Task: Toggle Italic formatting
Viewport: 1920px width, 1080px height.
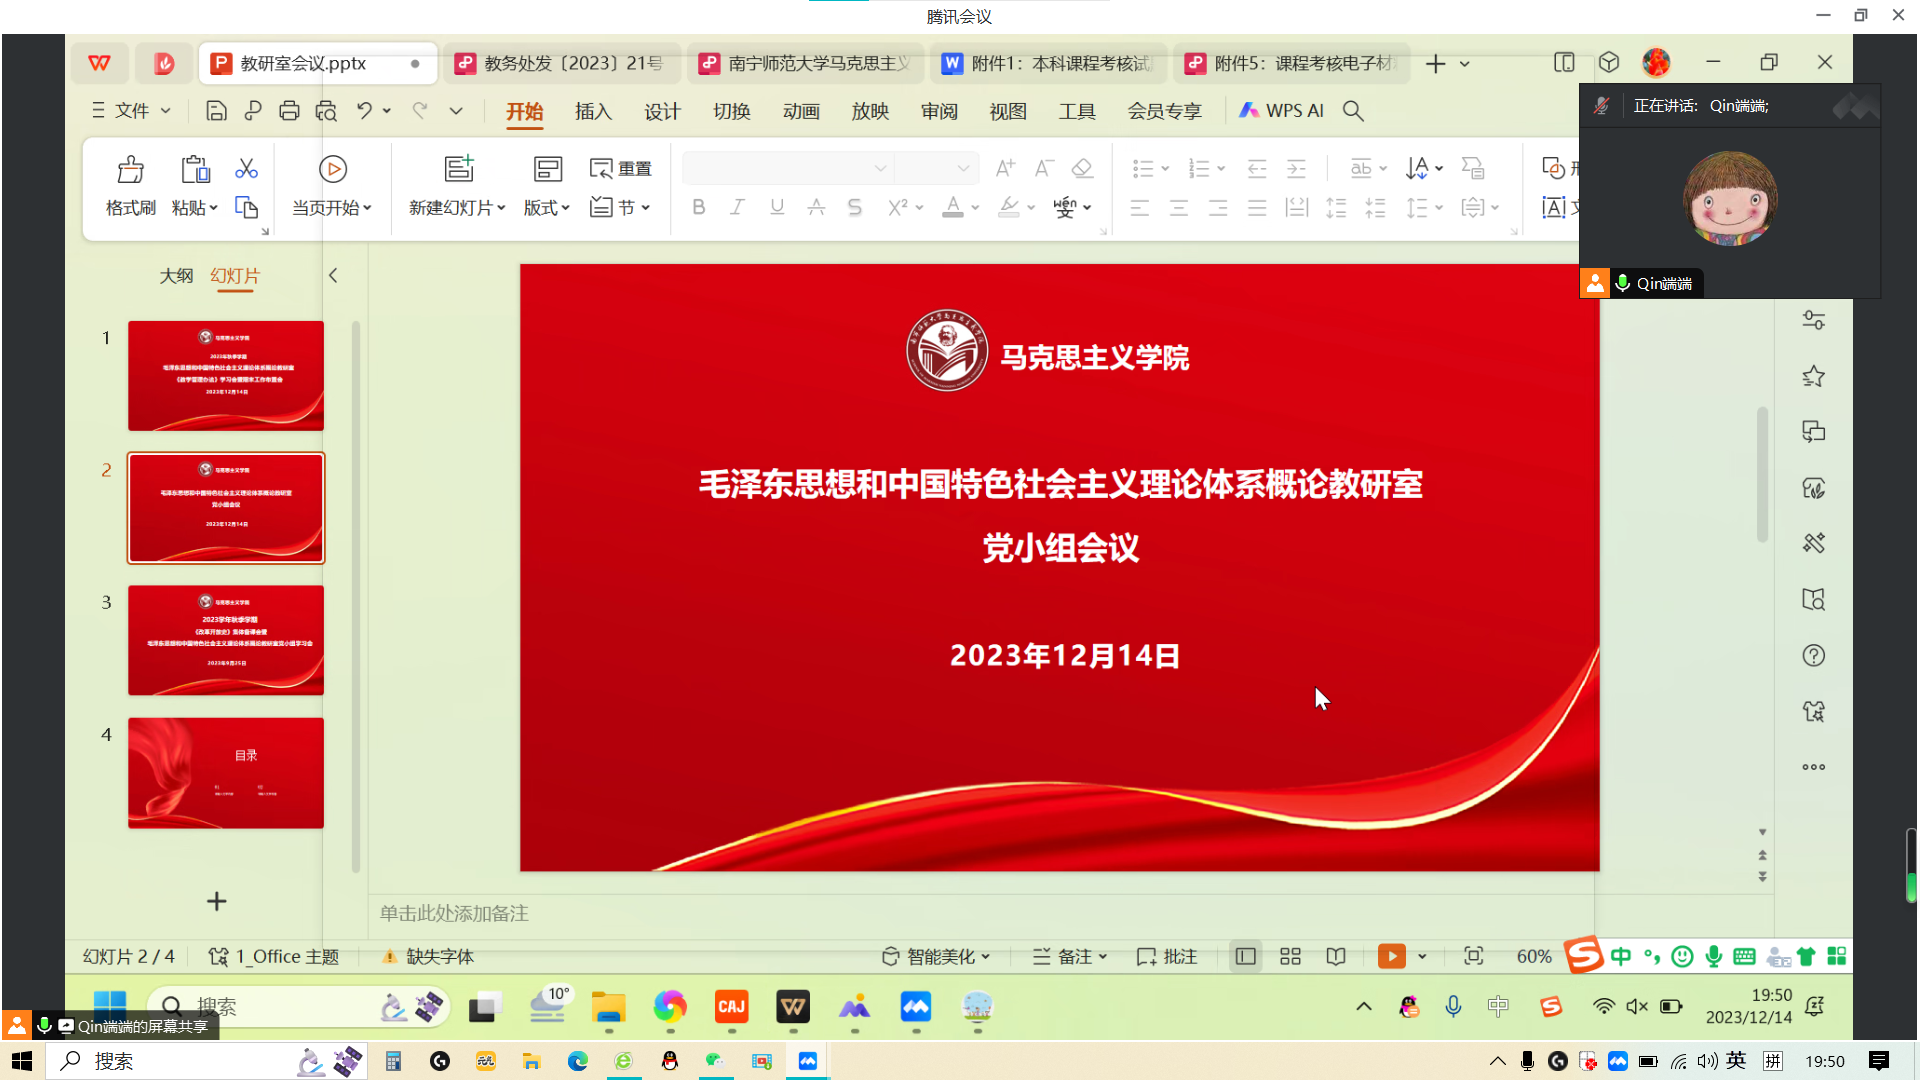Action: [x=737, y=207]
